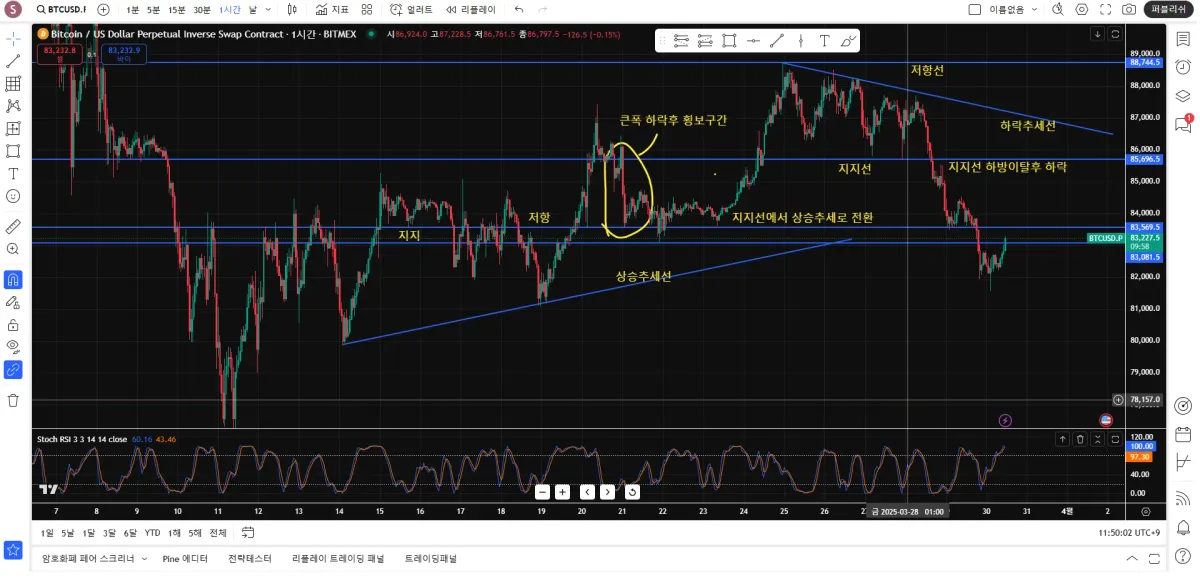Open the favorites star toolbar button
The height and width of the screenshot is (582, 1200).
pyautogui.click(x=13, y=550)
